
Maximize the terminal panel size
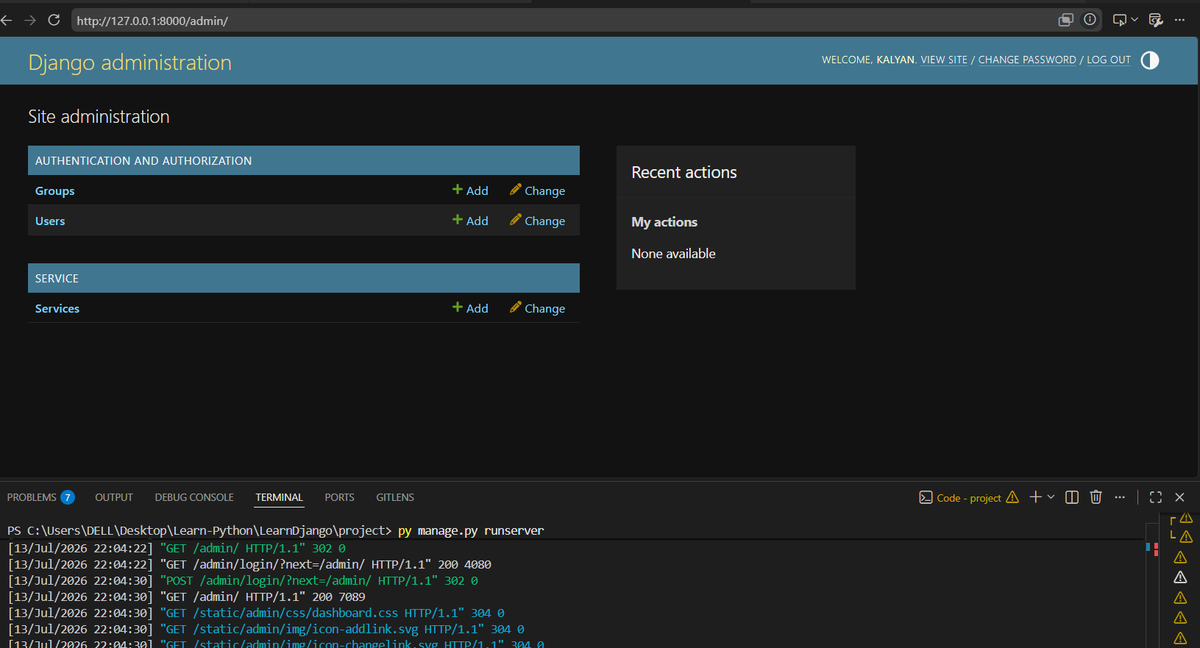1156,497
